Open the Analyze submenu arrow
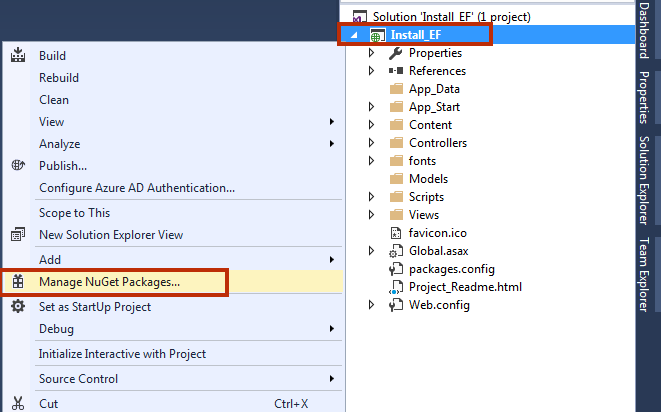 click(x=332, y=144)
